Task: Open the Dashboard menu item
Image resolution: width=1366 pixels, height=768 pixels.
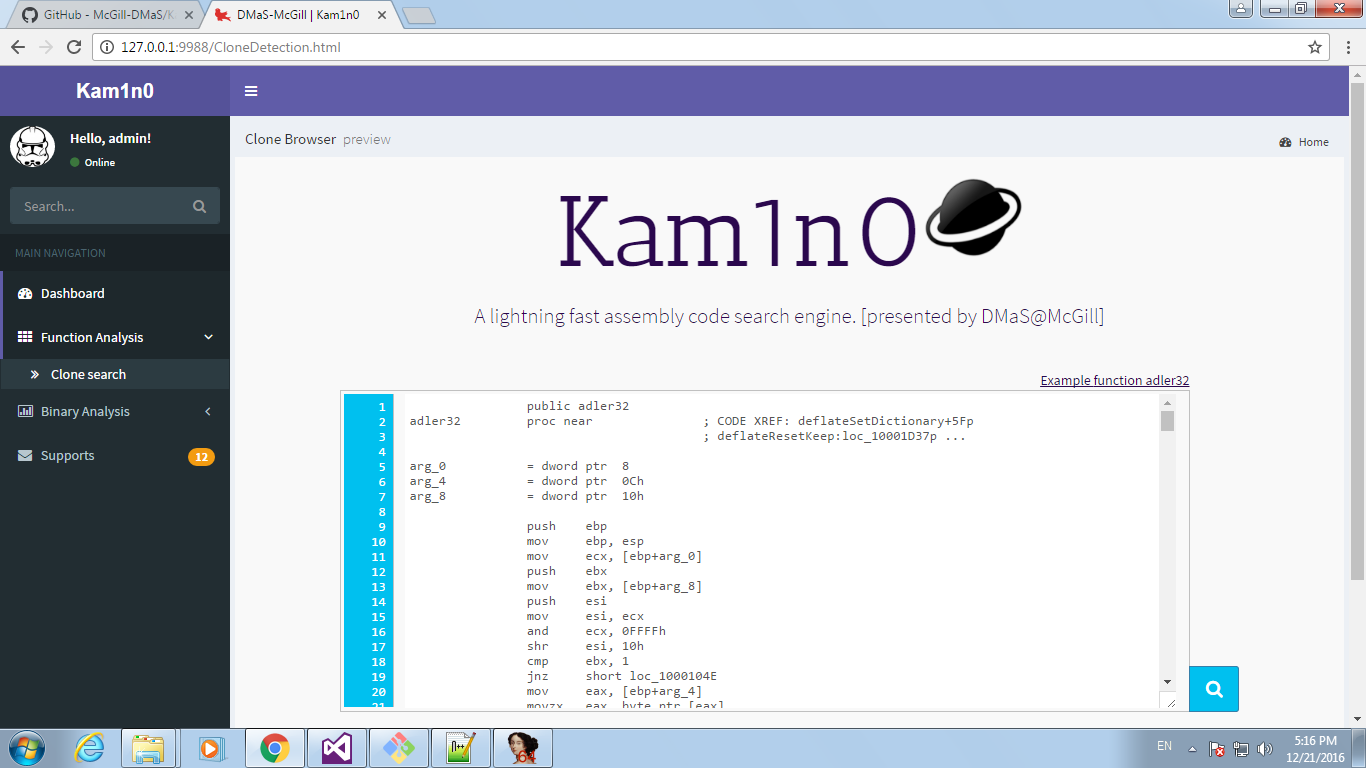Action: click(x=115, y=293)
